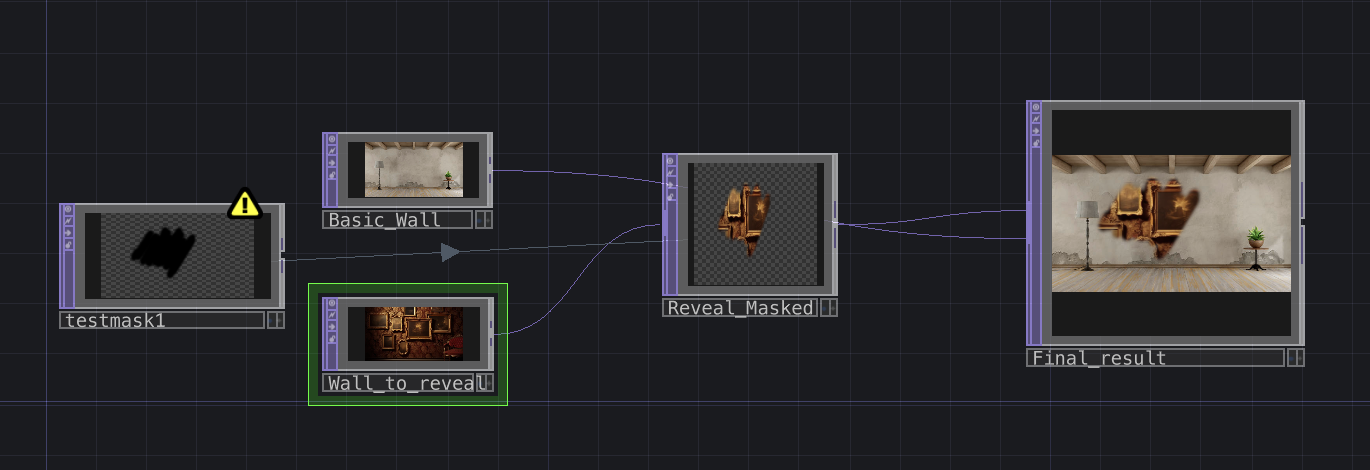
Task: Click Clone Immune flag on Reveal_Masked node
Action: 670,170
